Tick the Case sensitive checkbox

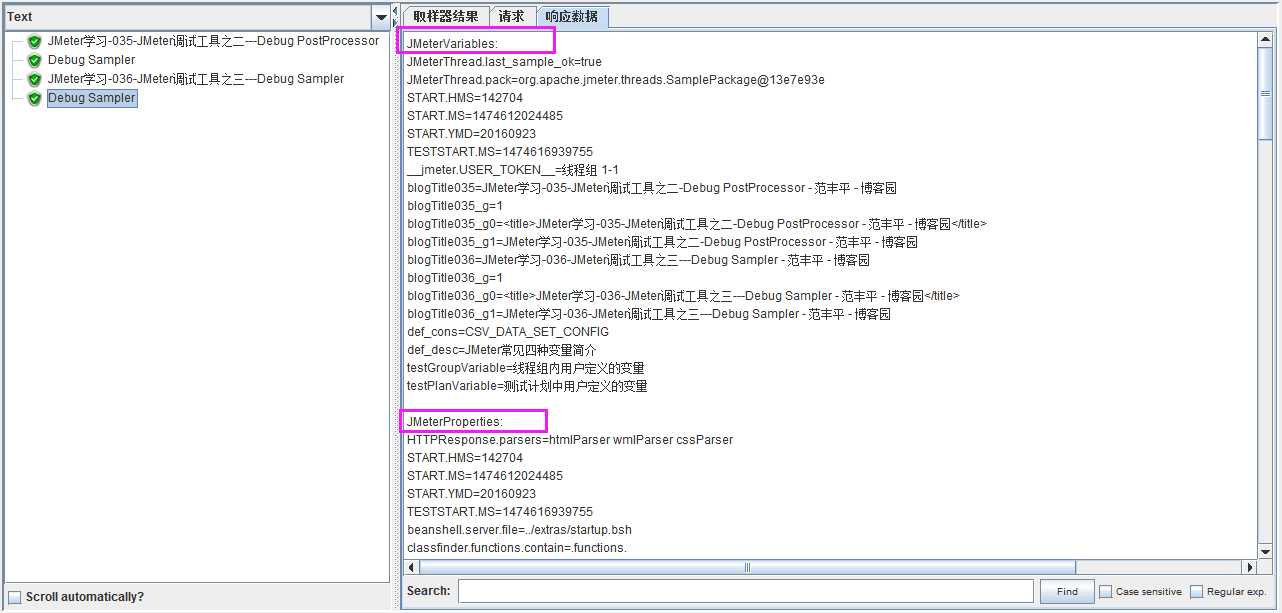click(1106, 591)
